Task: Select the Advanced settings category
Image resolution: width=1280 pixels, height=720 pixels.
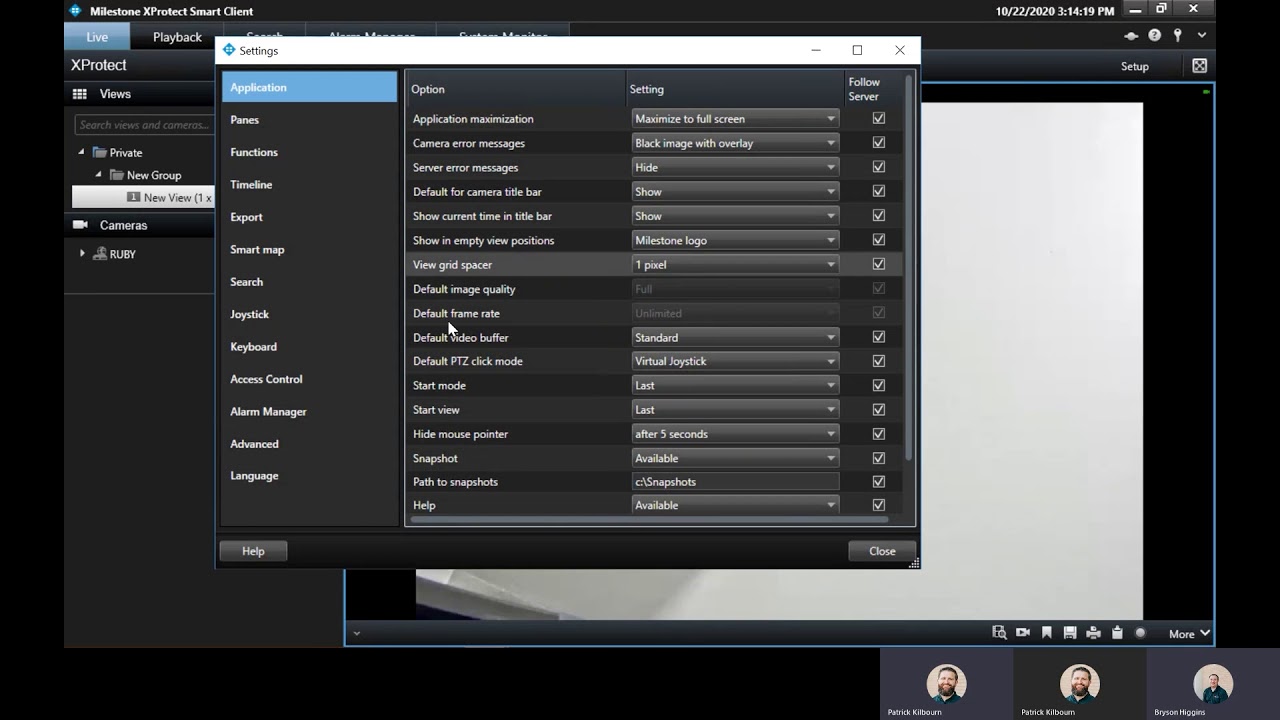Action: [309, 444]
